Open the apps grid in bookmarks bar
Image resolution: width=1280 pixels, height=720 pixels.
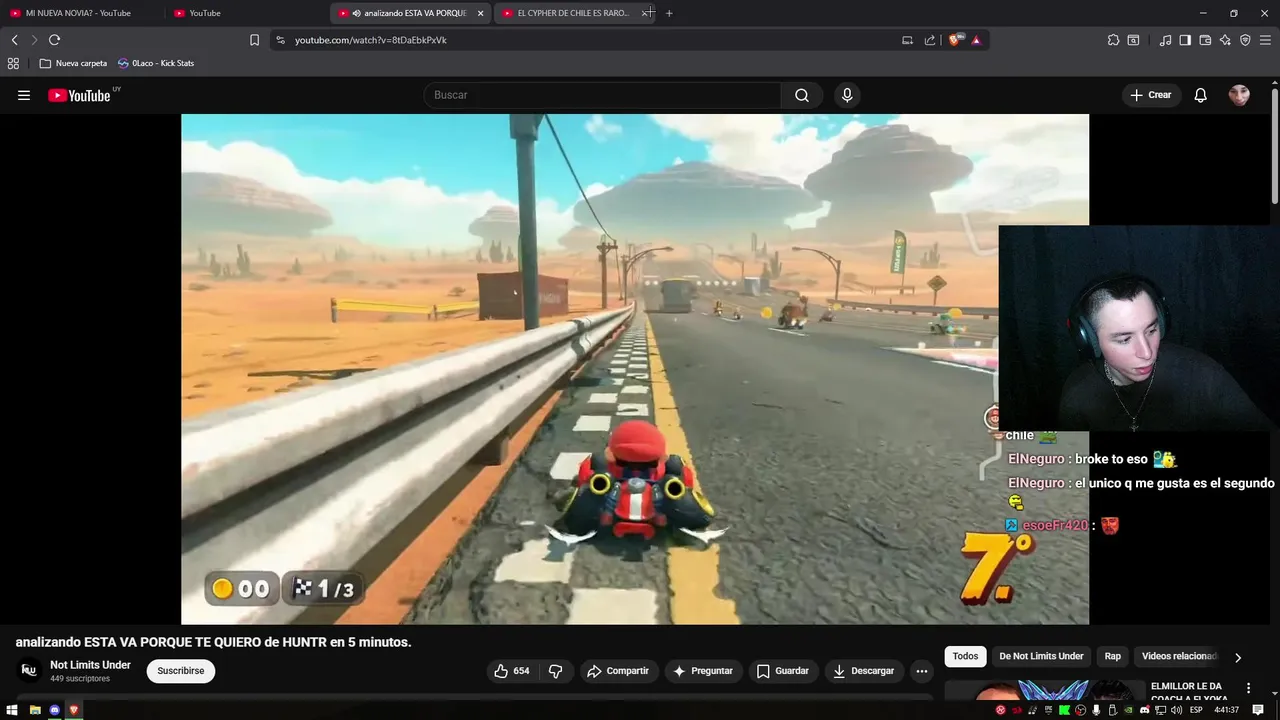pyautogui.click(x=13, y=63)
